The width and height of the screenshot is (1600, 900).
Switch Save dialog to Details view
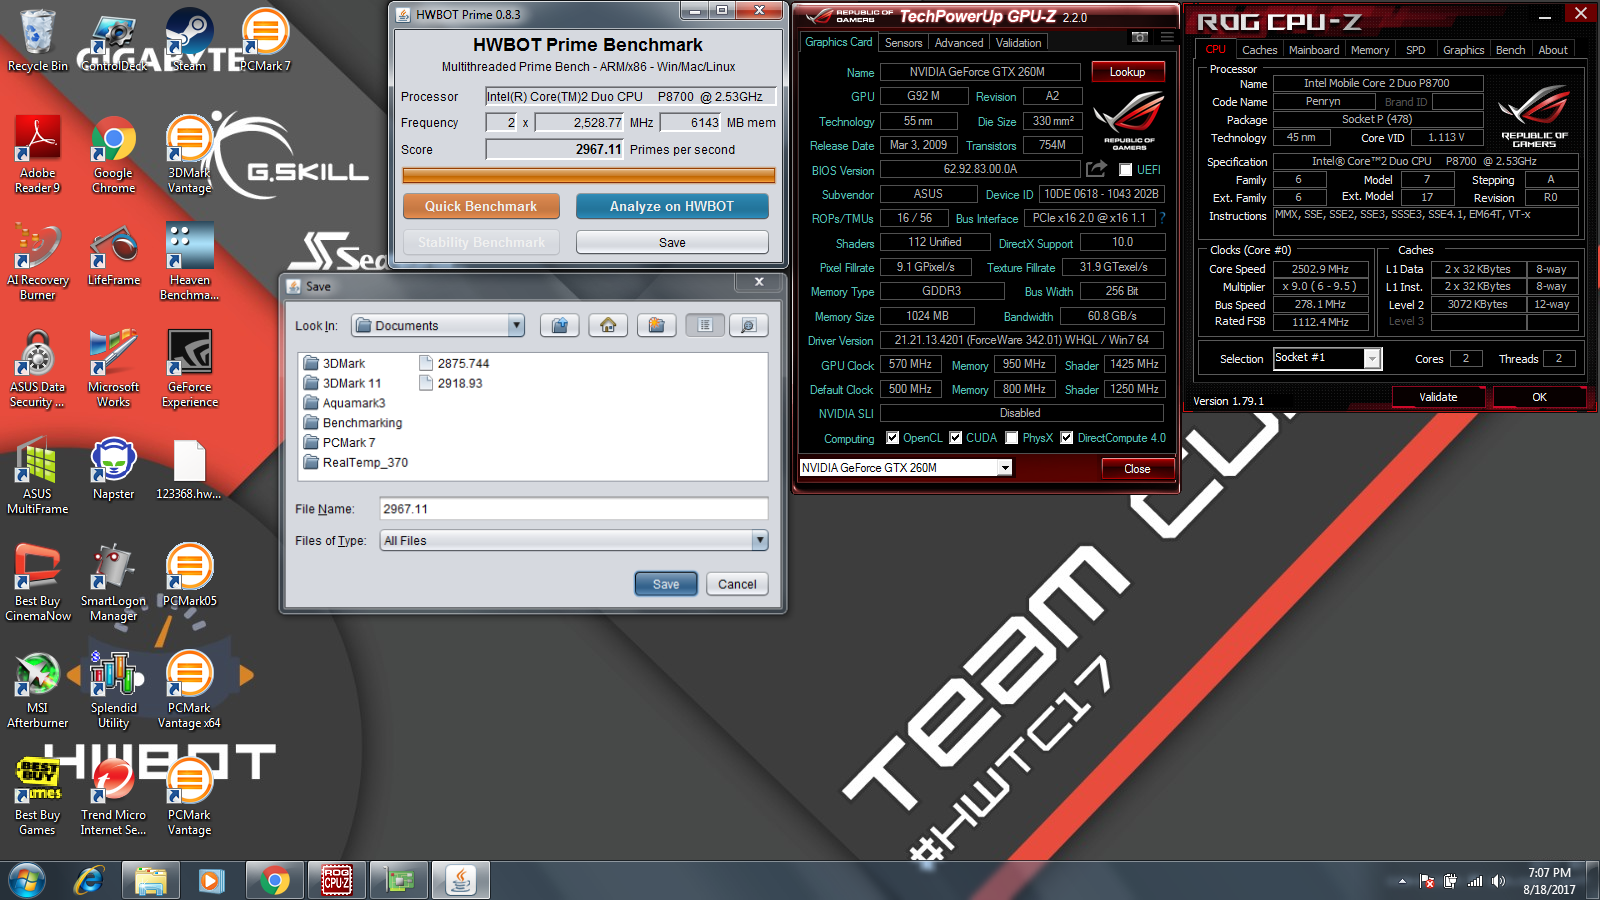point(748,325)
